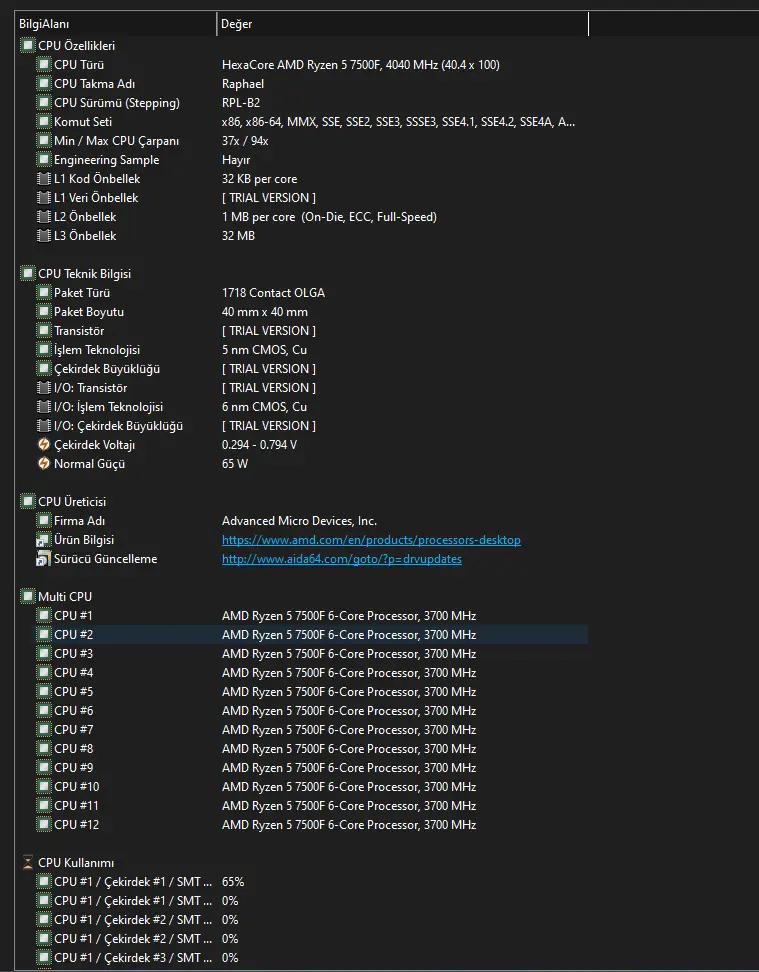This screenshot has height=972, width=759.
Task: Click the CPU Teknik Bilgisi section icon
Action: (28, 273)
